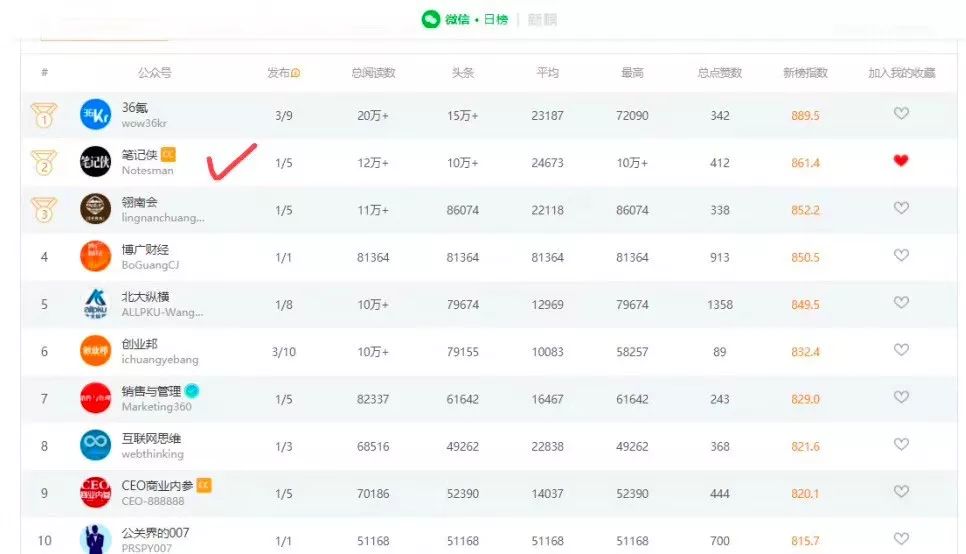Click the 861.4 index score
The height and width of the screenshot is (554, 966).
pyautogui.click(x=805, y=163)
